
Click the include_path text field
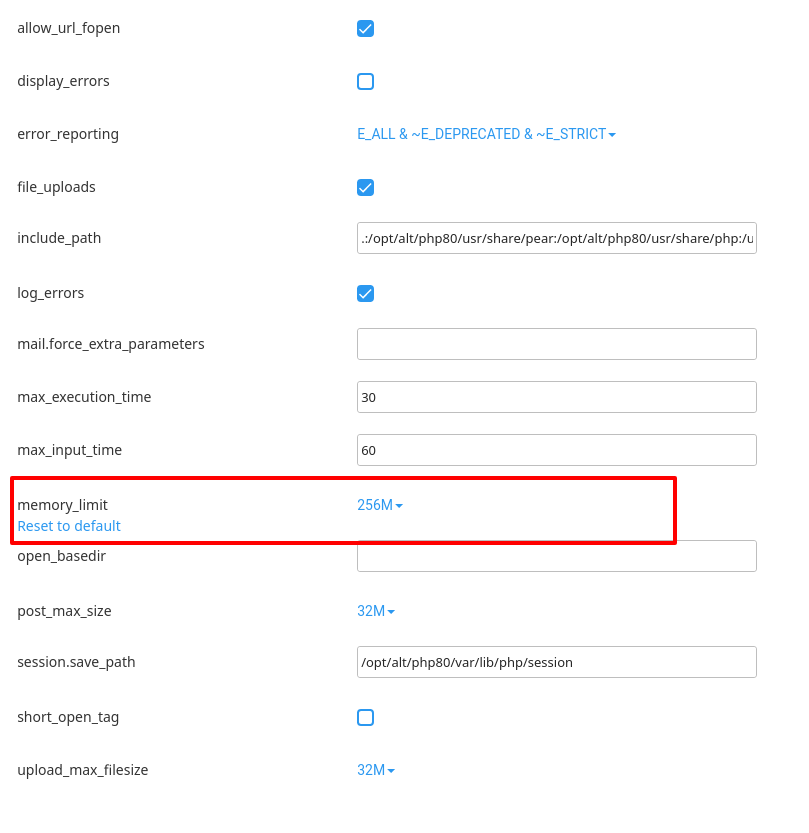pos(557,238)
